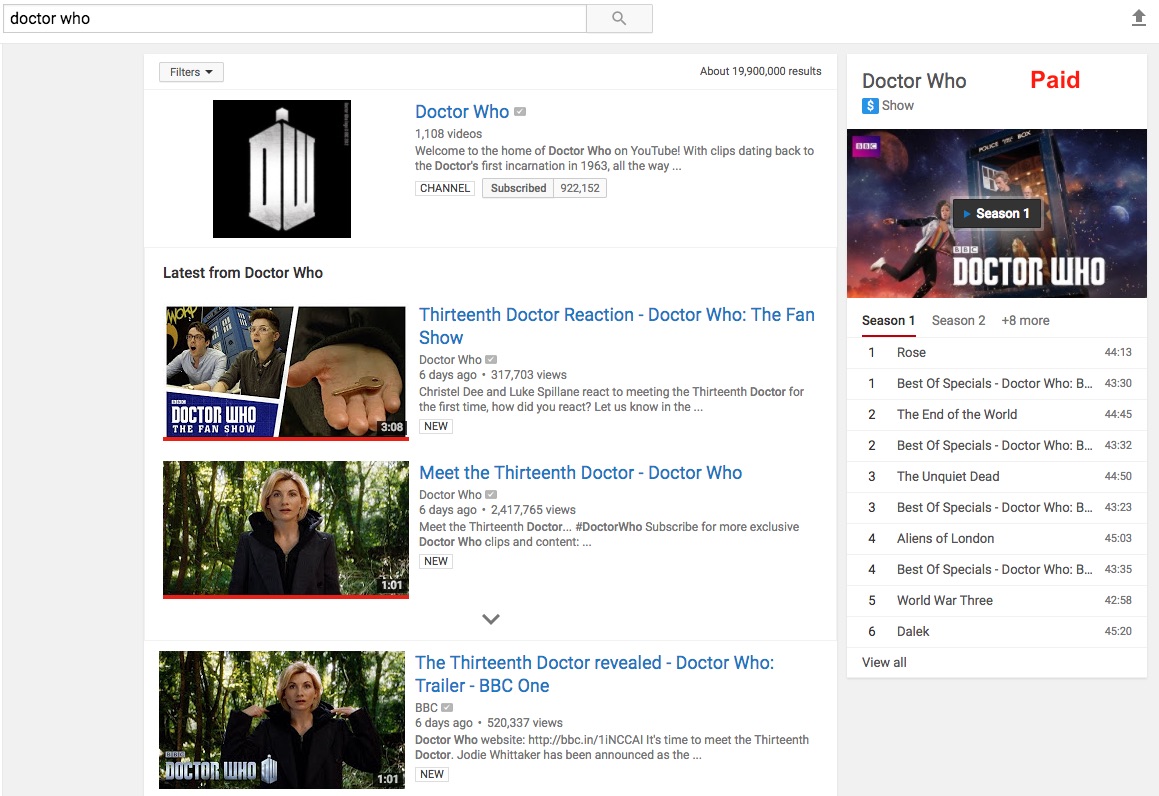Play Best Of Specials lasting 43:35

coord(997,570)
